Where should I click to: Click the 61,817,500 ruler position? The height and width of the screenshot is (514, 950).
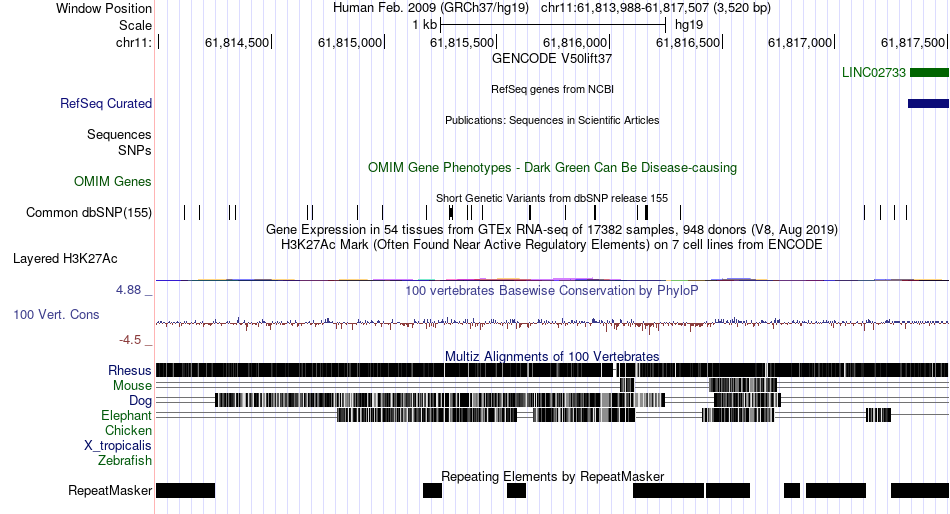(913, 42)
